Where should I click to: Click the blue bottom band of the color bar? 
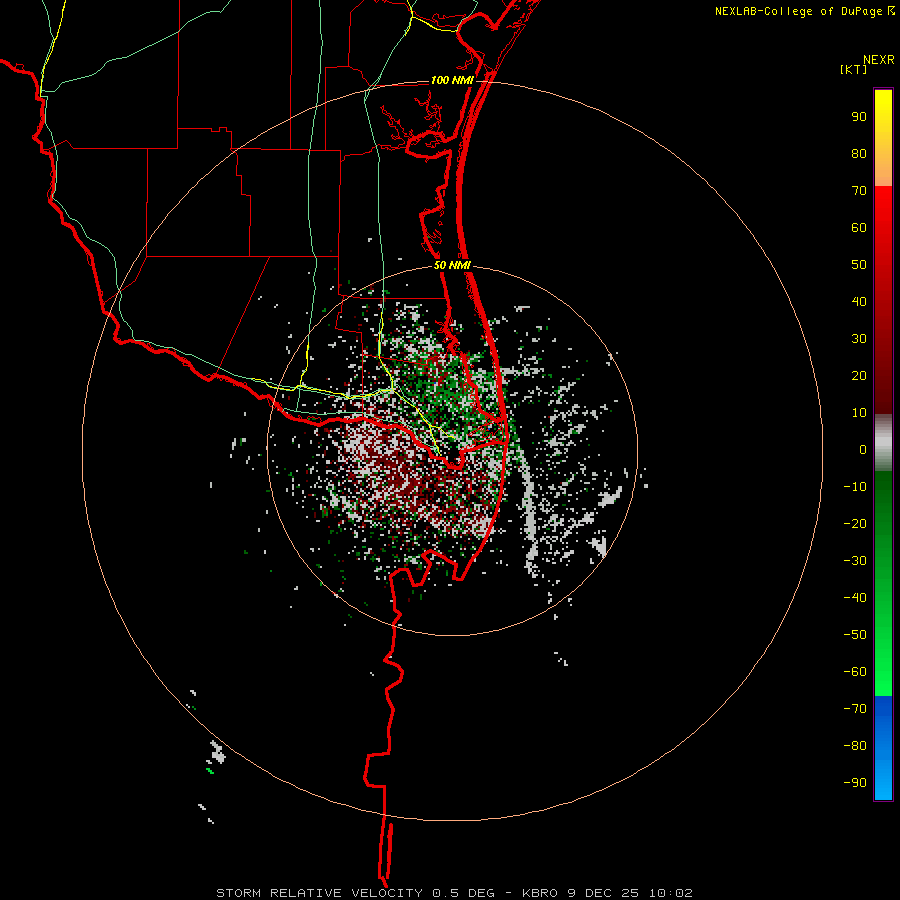tap(883, 747)
